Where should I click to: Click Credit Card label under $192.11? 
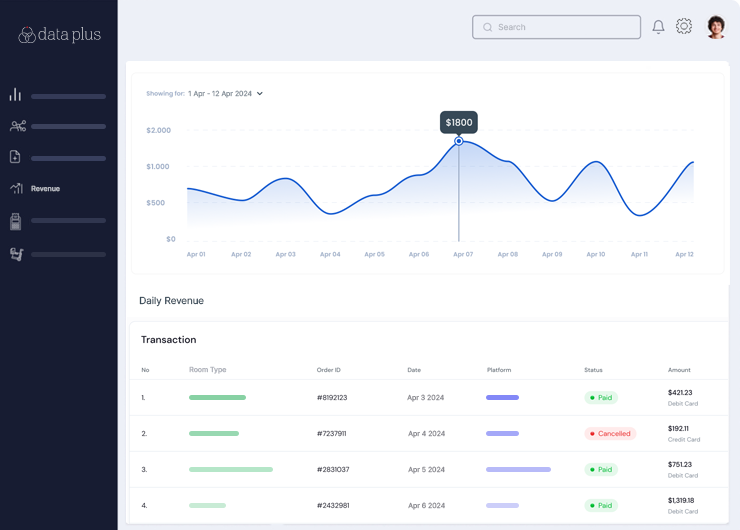click(x=684, y=439)
